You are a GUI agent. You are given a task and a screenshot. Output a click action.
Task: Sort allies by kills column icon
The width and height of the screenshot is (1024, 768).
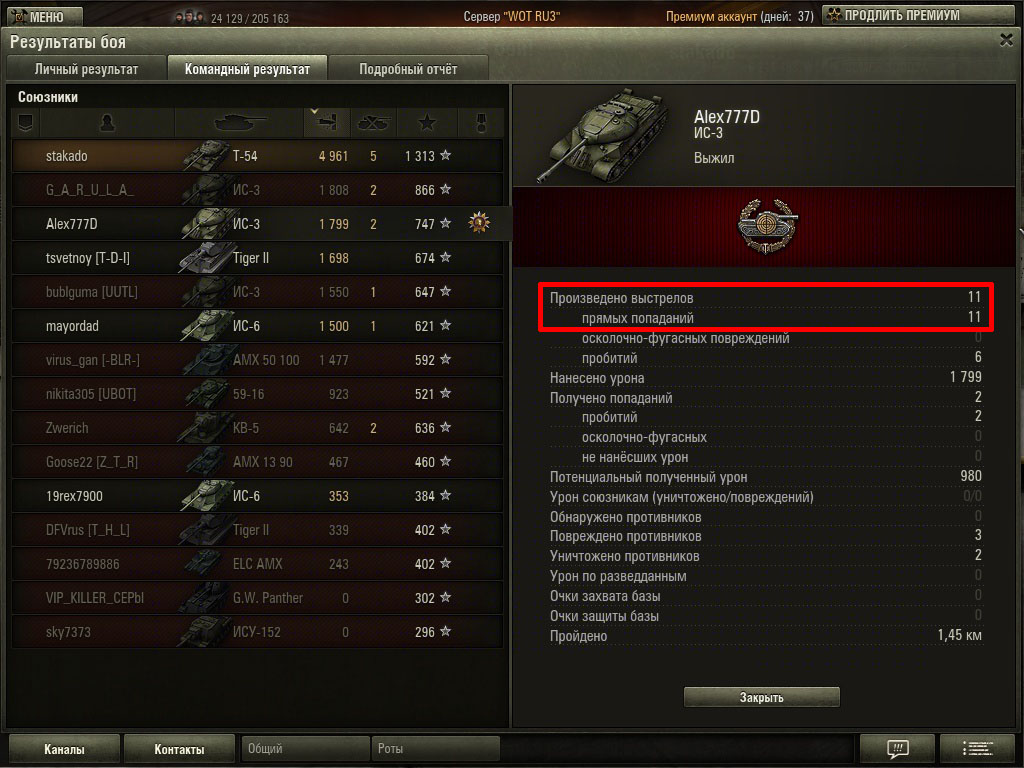(374, 122)
